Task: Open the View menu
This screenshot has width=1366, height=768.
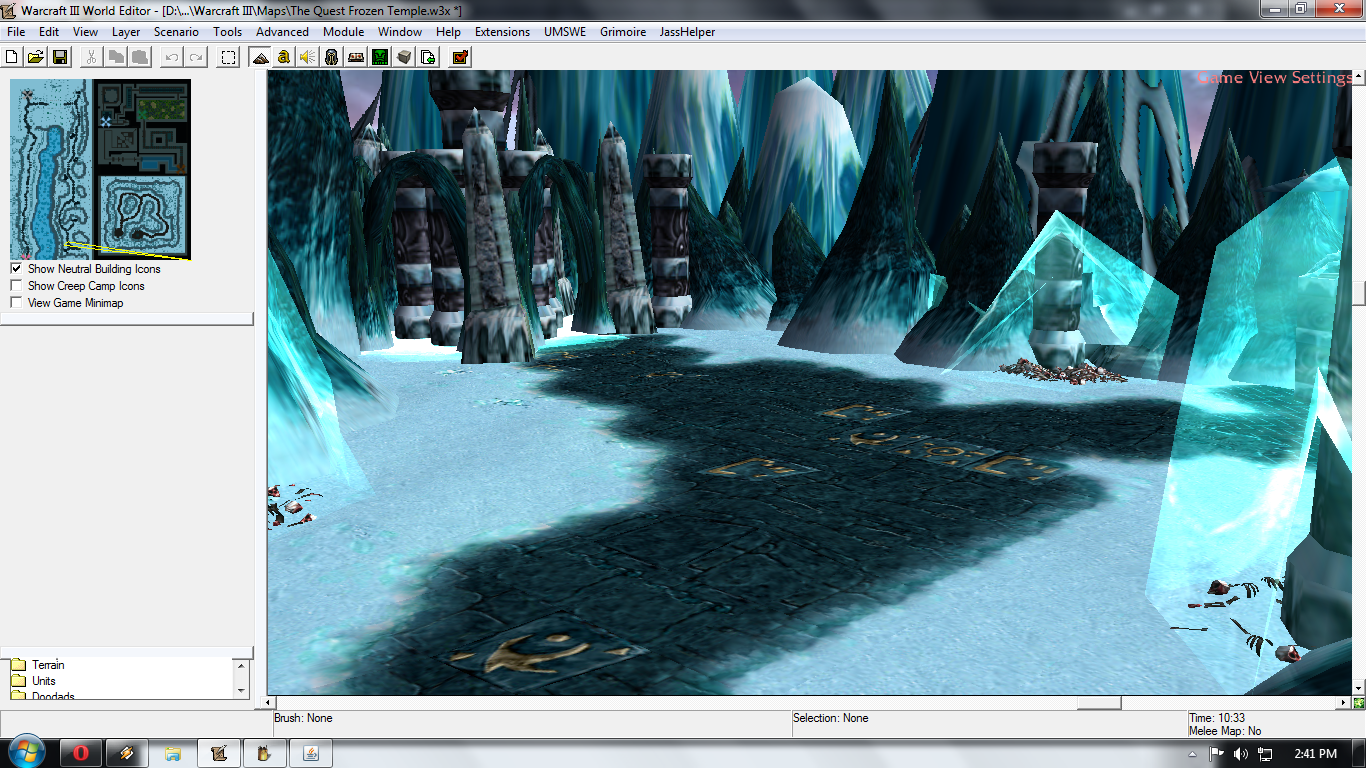Action: point(85,32)
